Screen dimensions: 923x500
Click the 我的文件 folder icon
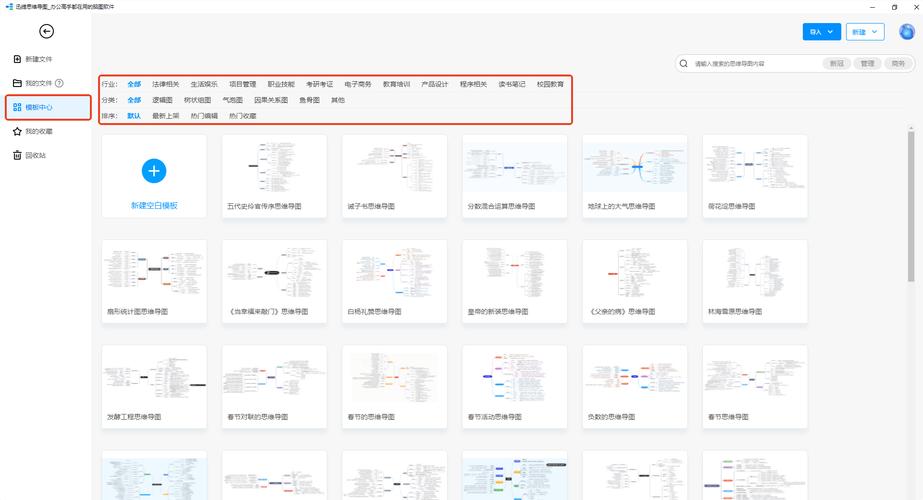17,83
